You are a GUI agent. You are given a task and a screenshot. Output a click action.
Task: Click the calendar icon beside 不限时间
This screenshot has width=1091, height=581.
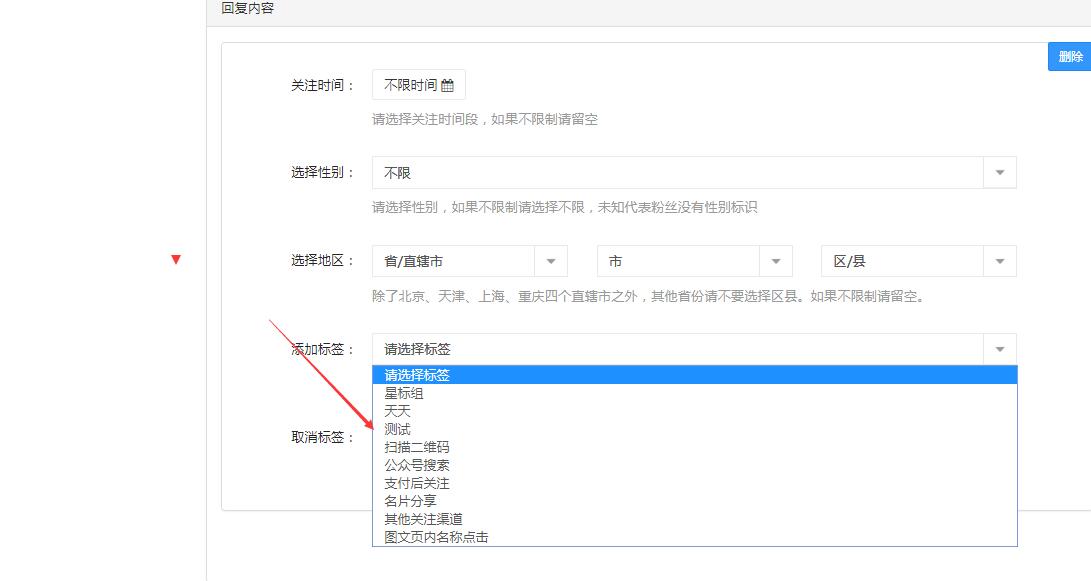click(447, 86)
